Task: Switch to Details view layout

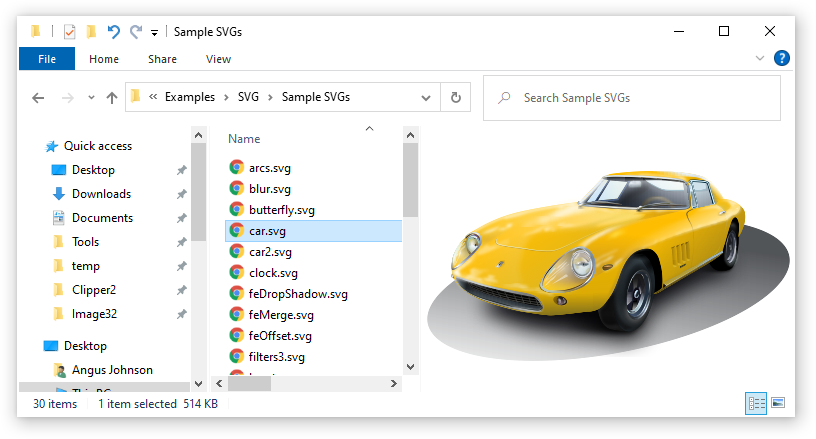Action: [756, 404]
